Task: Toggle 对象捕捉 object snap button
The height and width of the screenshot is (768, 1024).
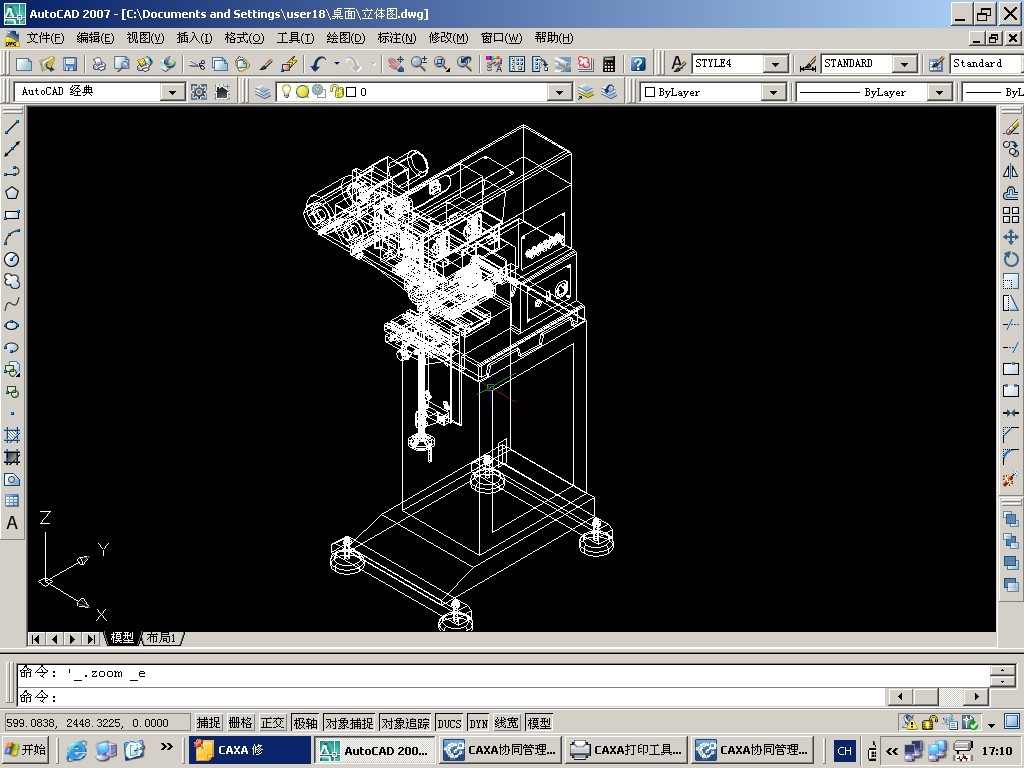Action: click(x=349, y=723)
